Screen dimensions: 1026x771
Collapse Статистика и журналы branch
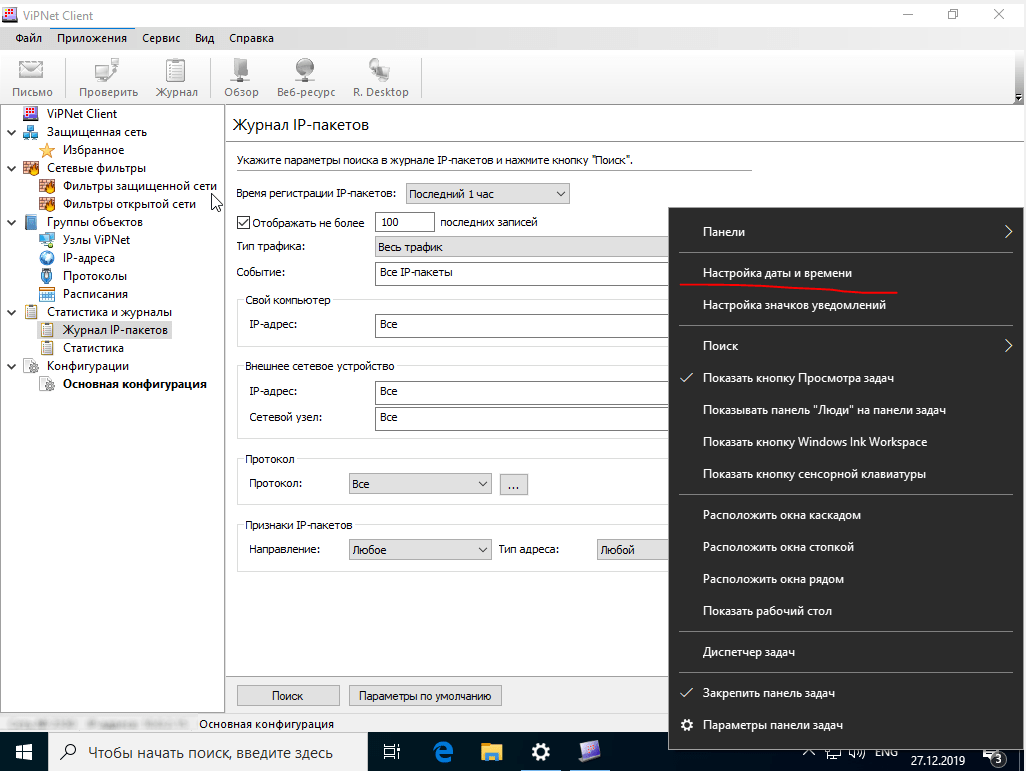[x=11, y=312]
